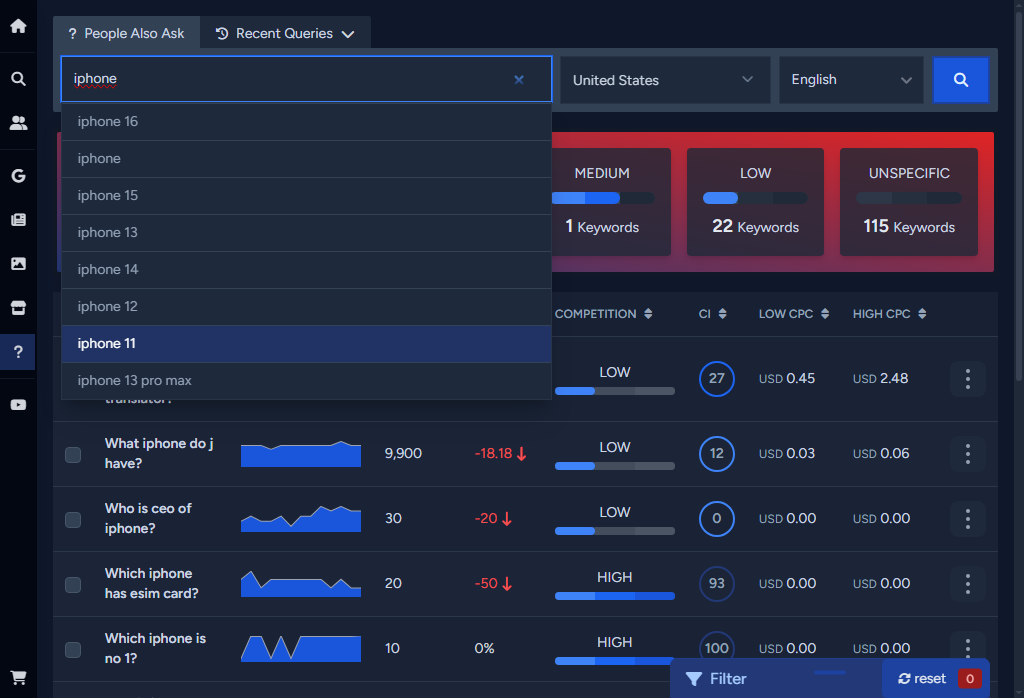This screenshot has width=1024, height=698.
Task: Open the YouTube icon in sidebar
Action: tap(18, 405)
